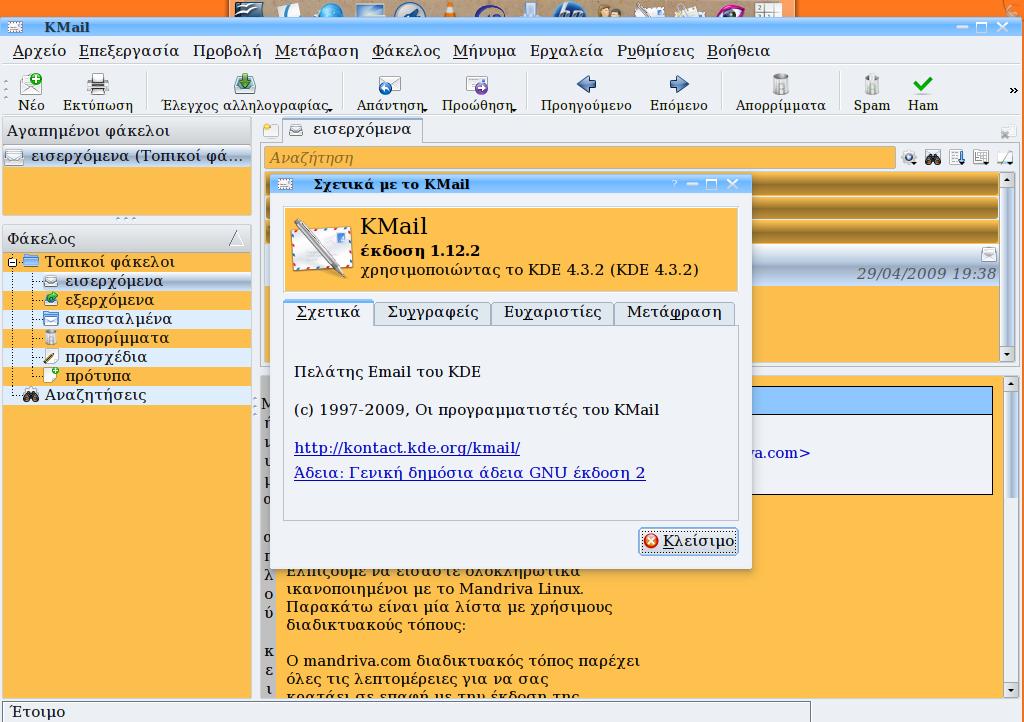Screen dimensions: 1024x722
Task: Open the Προβολή menu
Action: click(x=227, y=51)
